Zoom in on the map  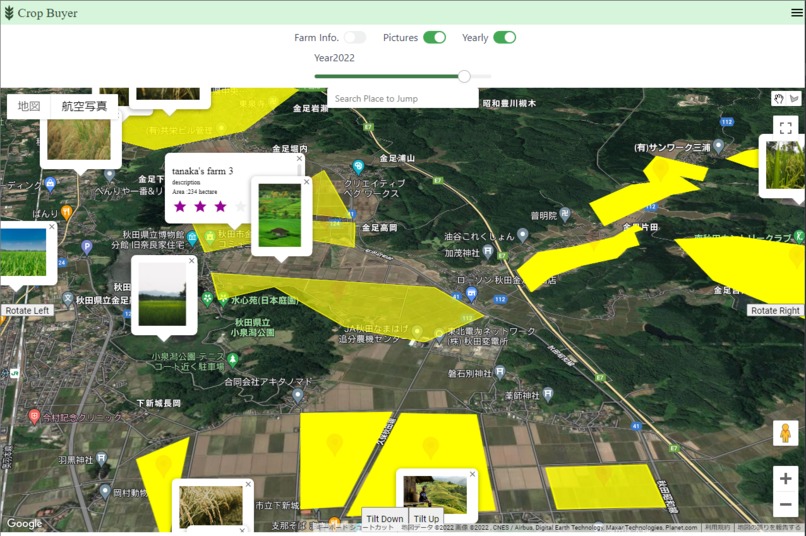tap(785, 478)
